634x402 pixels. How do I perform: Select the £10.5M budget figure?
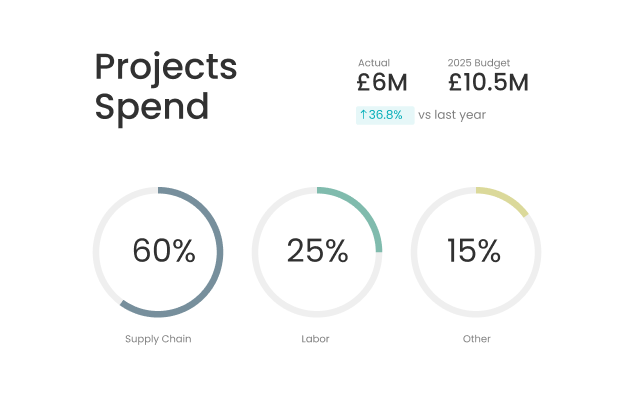click(488, 83)
